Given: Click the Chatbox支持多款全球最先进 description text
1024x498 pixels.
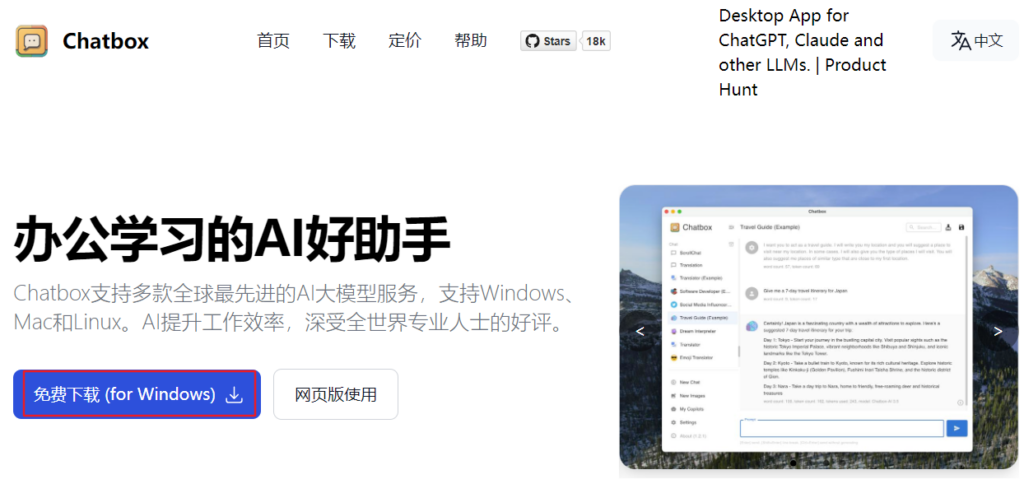Looking at the screenshot, I should tap(293, 307).
